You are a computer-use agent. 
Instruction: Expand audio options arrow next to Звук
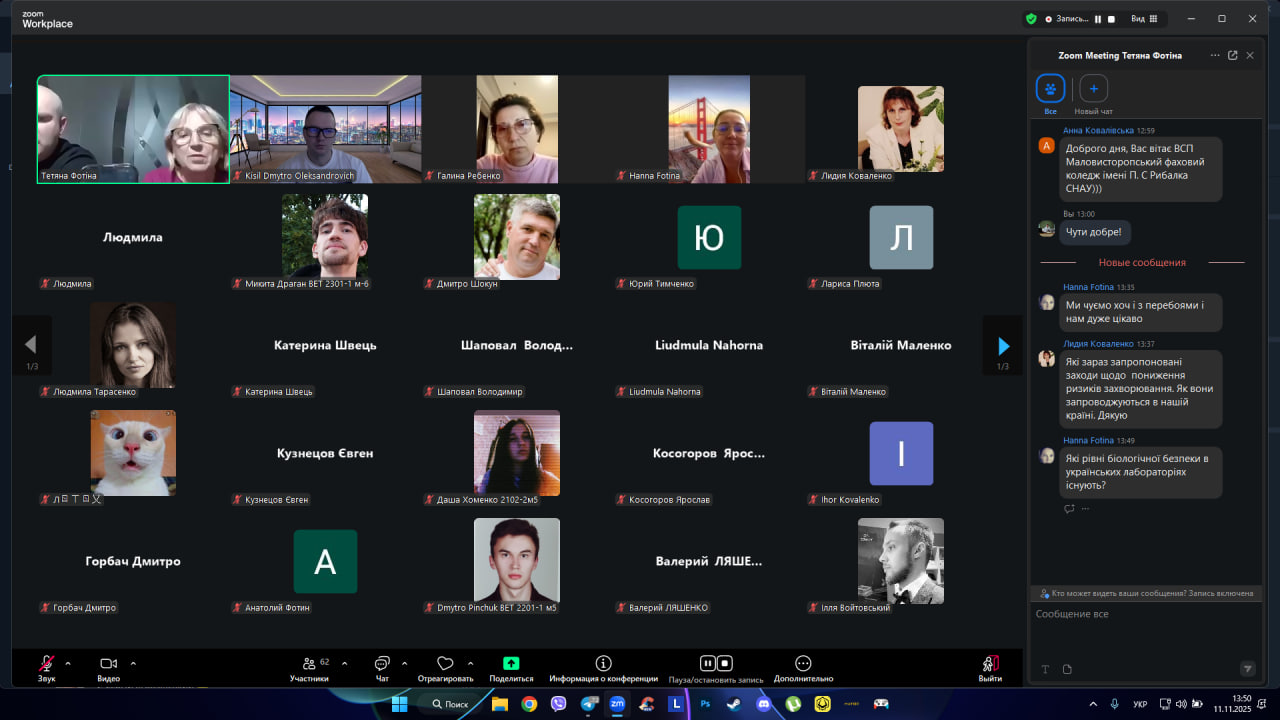click(68, 663)
